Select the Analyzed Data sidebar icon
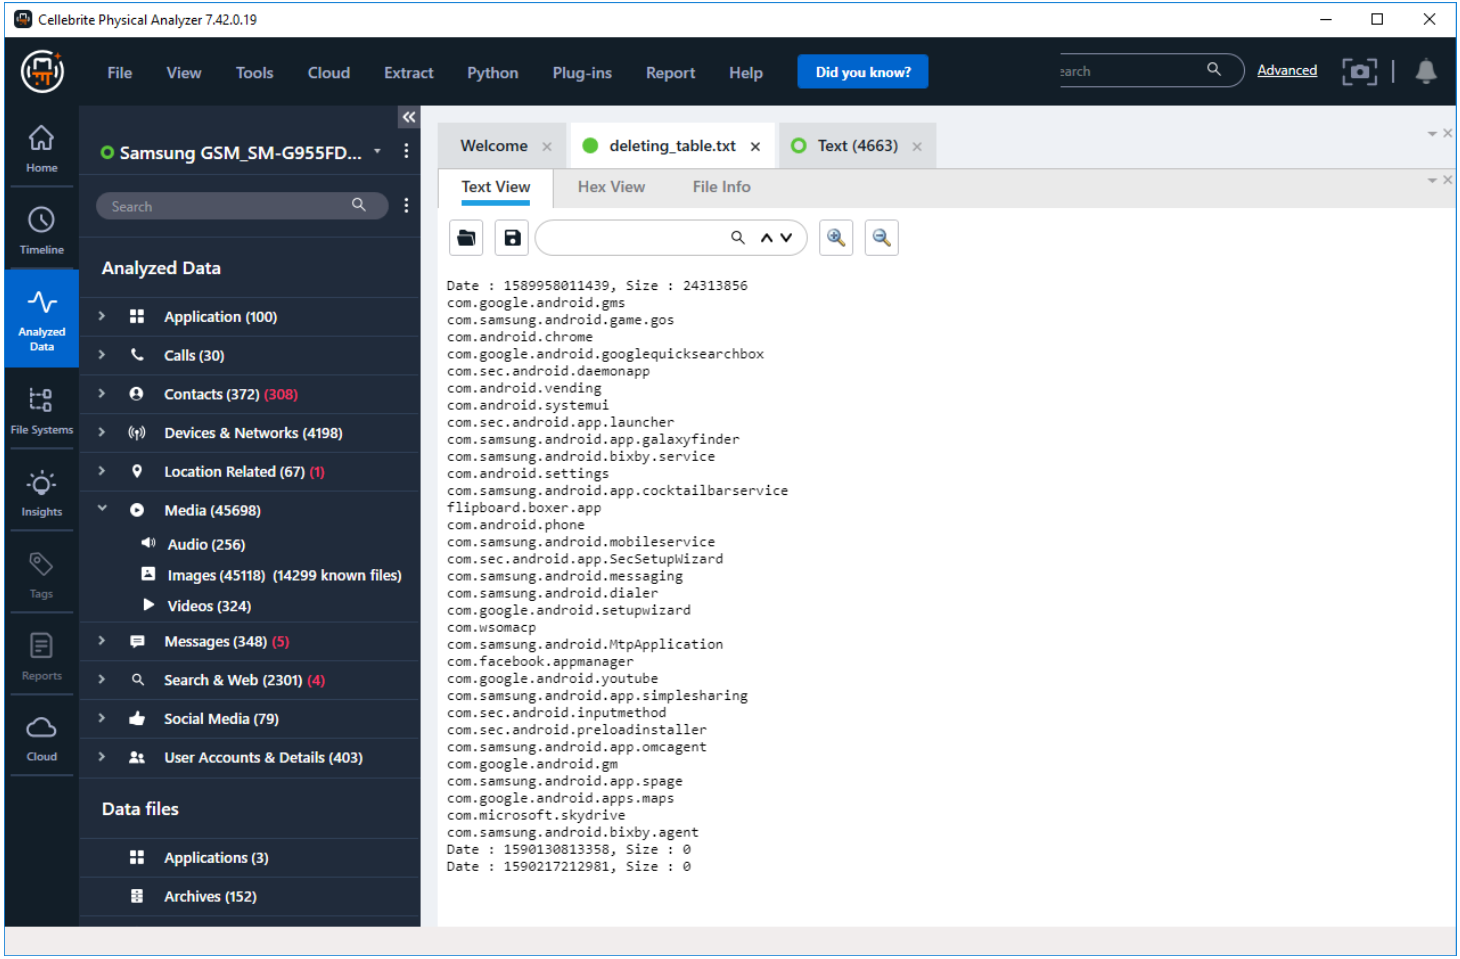This screenshot has height=959, width=1460. pos(41,318)
